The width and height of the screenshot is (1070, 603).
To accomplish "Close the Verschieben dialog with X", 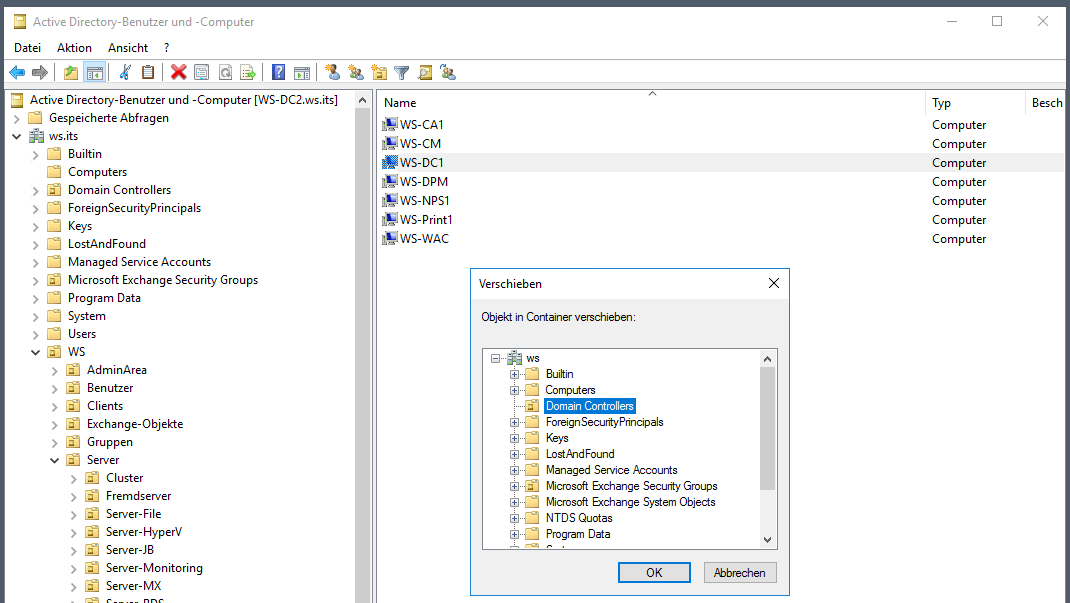I will click(774, 283).
